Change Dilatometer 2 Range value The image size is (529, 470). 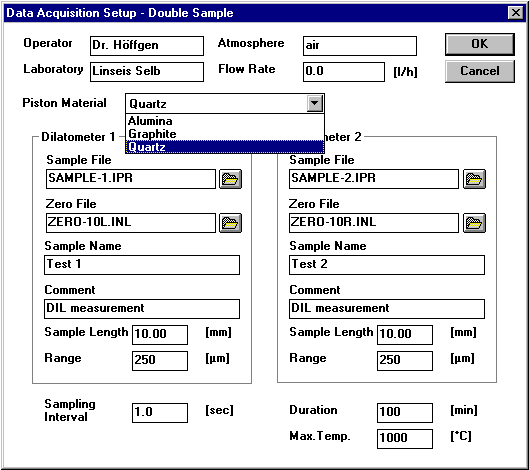pos(405,361)
